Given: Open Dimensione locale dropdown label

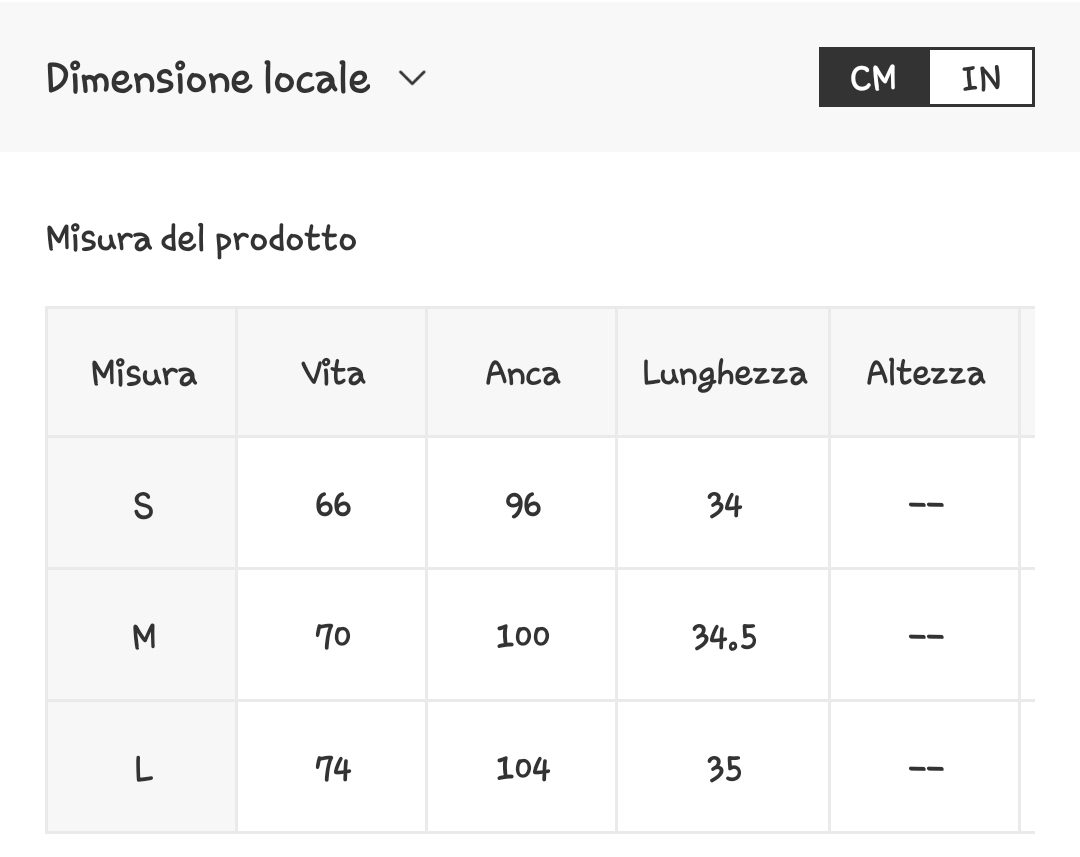Looking at the screenshot, I should pyautogui.click(x=208, y=78).
